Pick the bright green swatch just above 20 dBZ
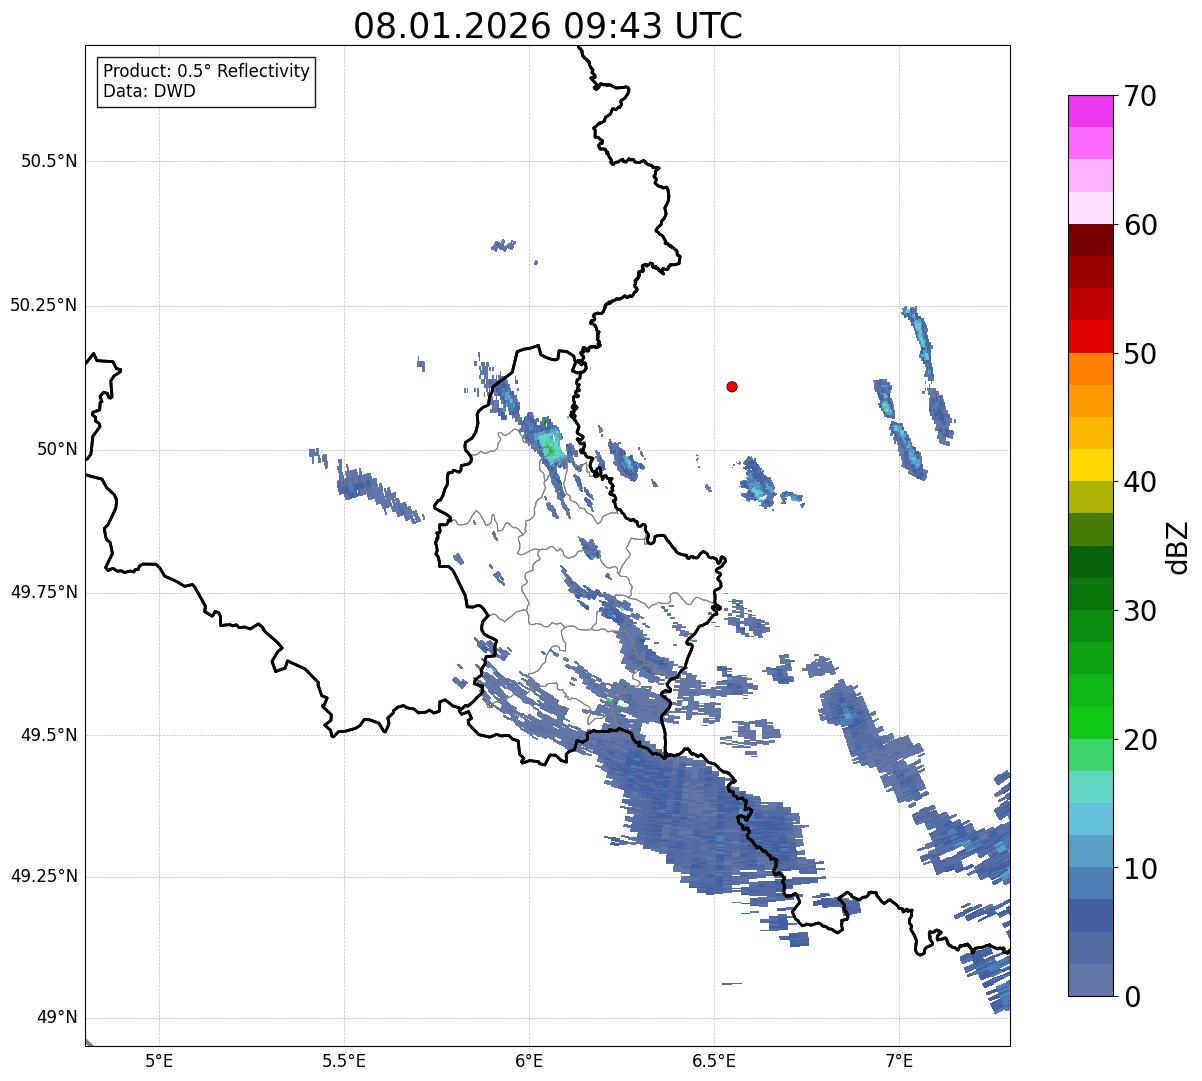 point(1090,723)
